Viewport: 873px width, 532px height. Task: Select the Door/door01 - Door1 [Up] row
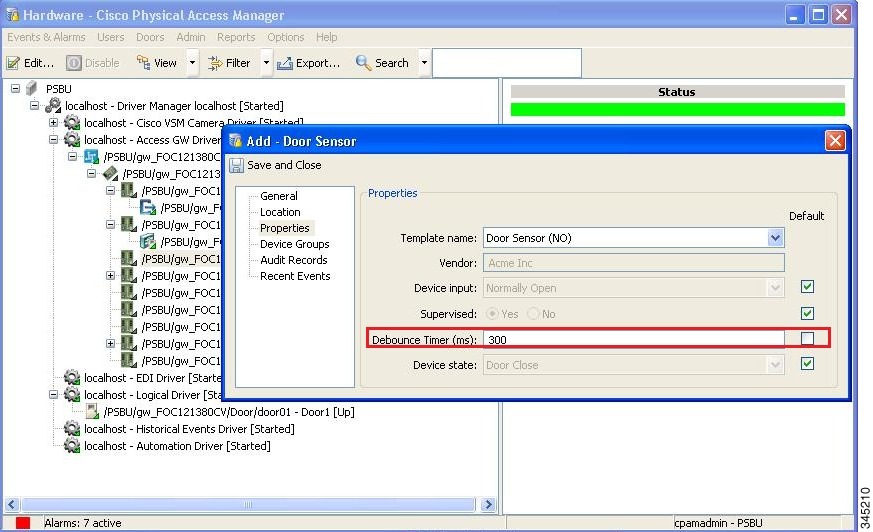[229, 412]
